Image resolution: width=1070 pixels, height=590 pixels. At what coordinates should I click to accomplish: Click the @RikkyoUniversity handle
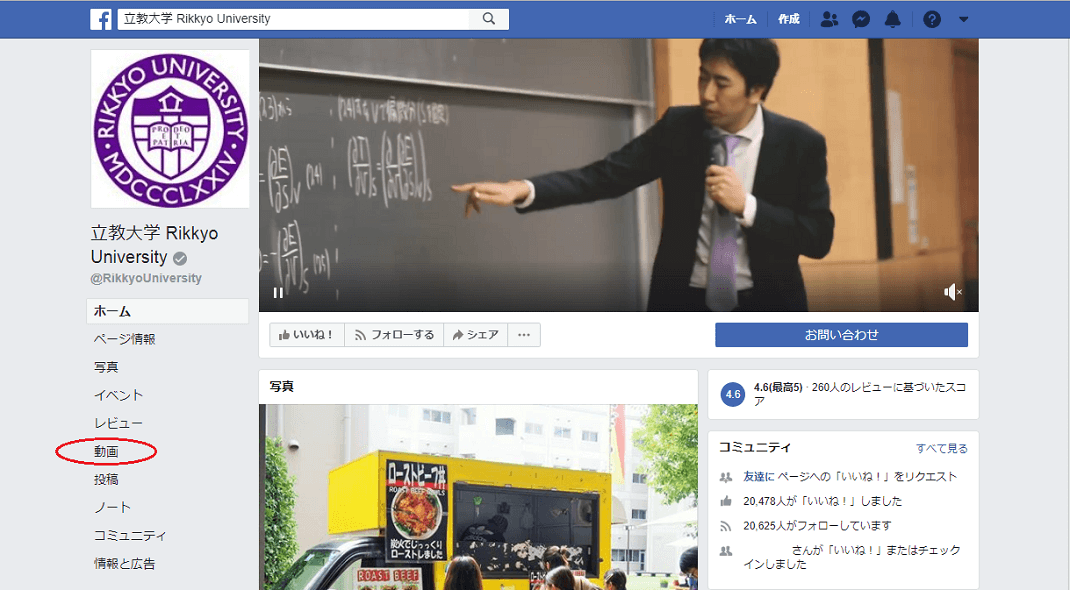click(x=146, y=278)
